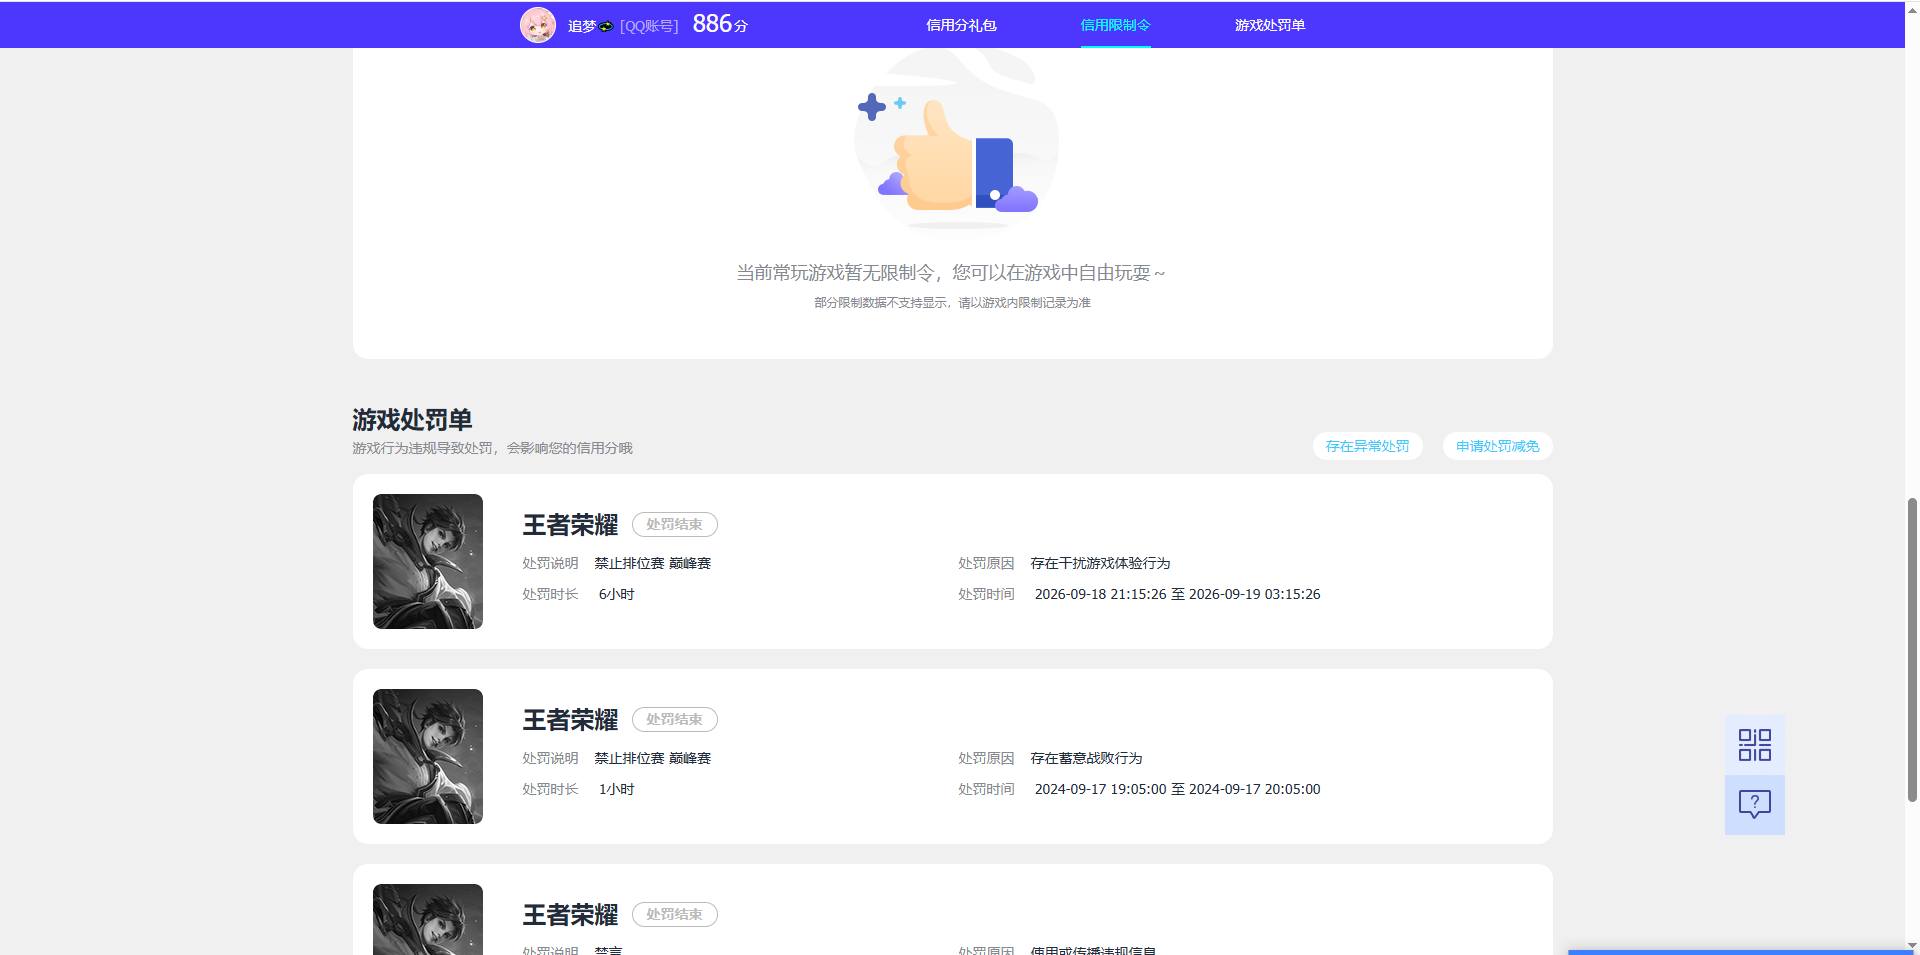The image size is (1920, 955).
Task: Open hero thumbnail of the 禁言 penalty card
Action: pyautogui.click(x=428, y=919)
